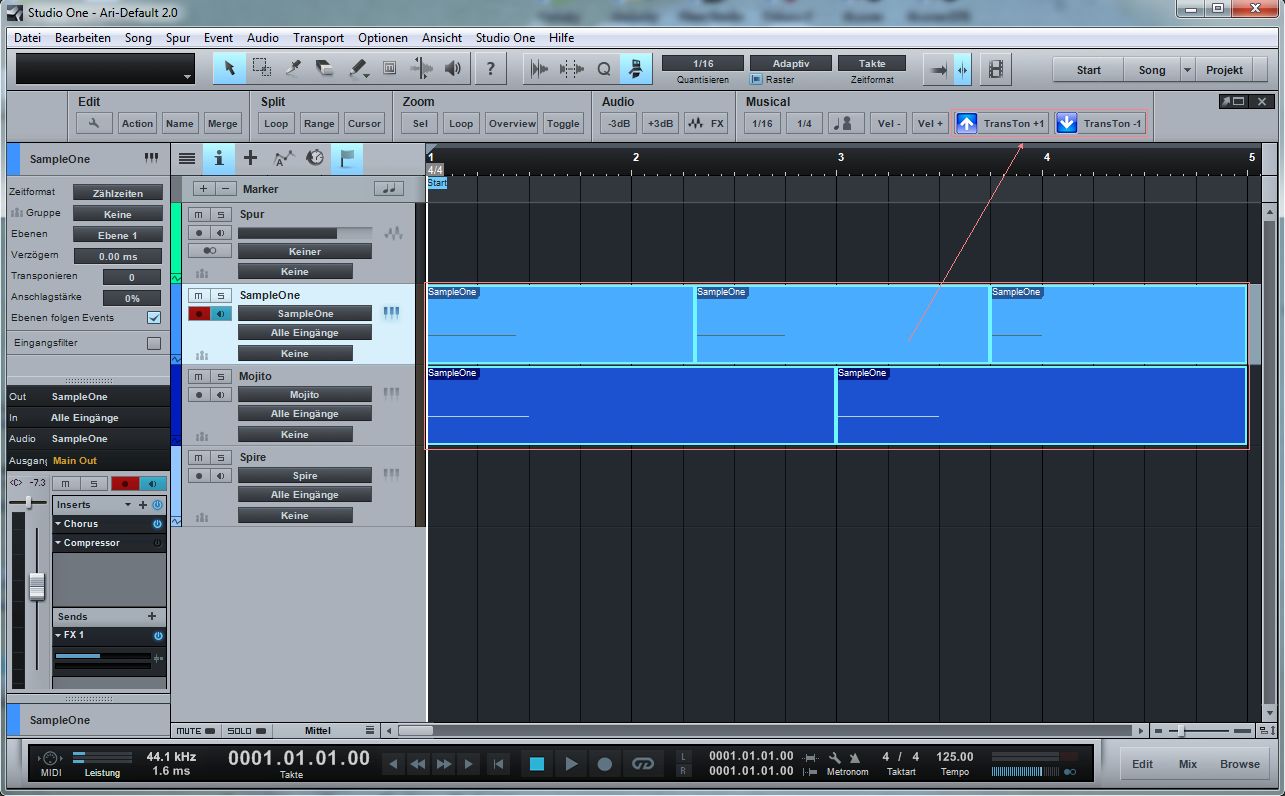Image resolution: width=1285 pixels, height=796 pixels.
Task: Click the Quantize Q icon
Action: (604, 68)
